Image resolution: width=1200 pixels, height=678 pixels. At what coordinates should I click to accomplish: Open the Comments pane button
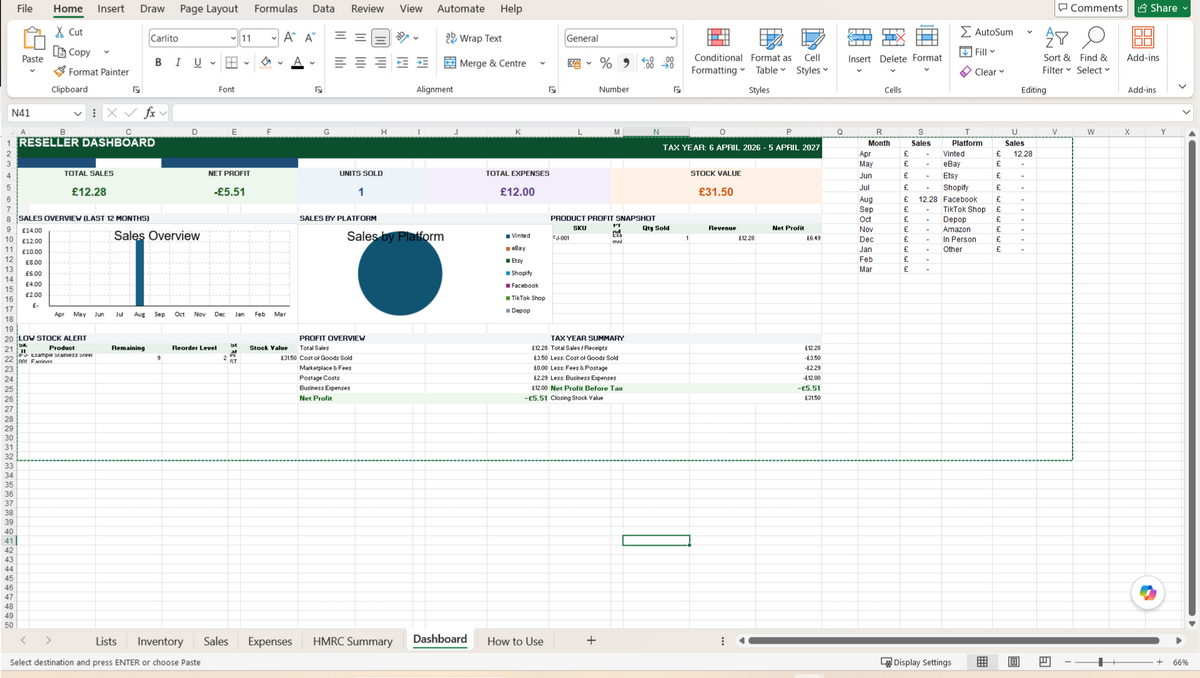[x=1091, y=8]
